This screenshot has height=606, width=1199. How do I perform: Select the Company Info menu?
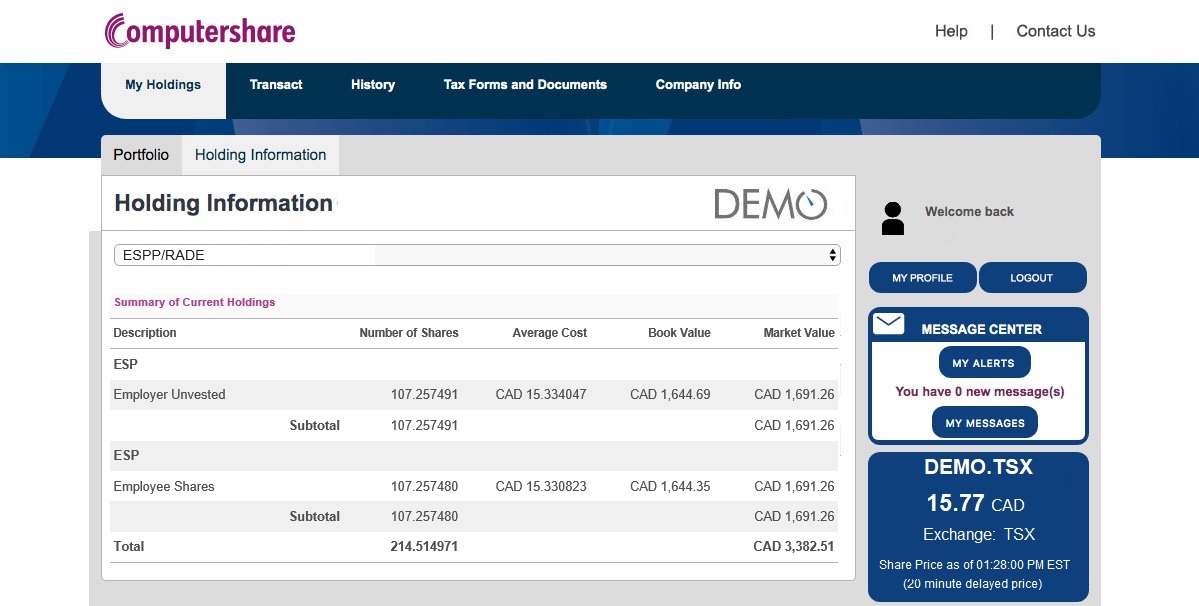pos(698,85)
